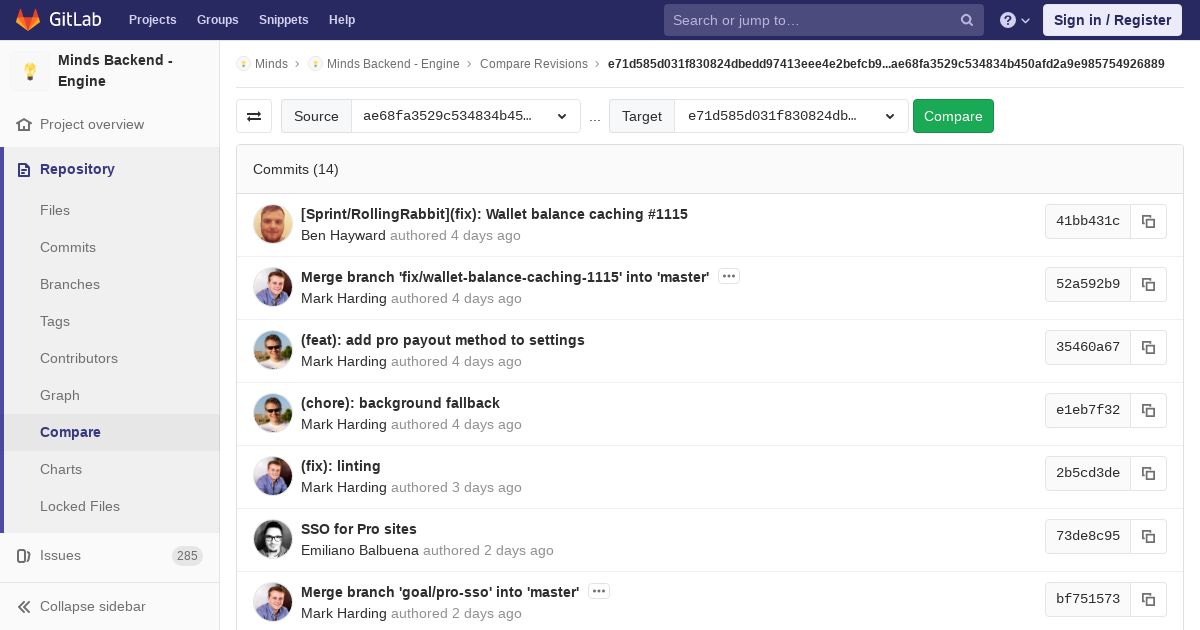Open the Groups menu
1200x630 pixels.
pyautogui.click(x=217, y=20)
